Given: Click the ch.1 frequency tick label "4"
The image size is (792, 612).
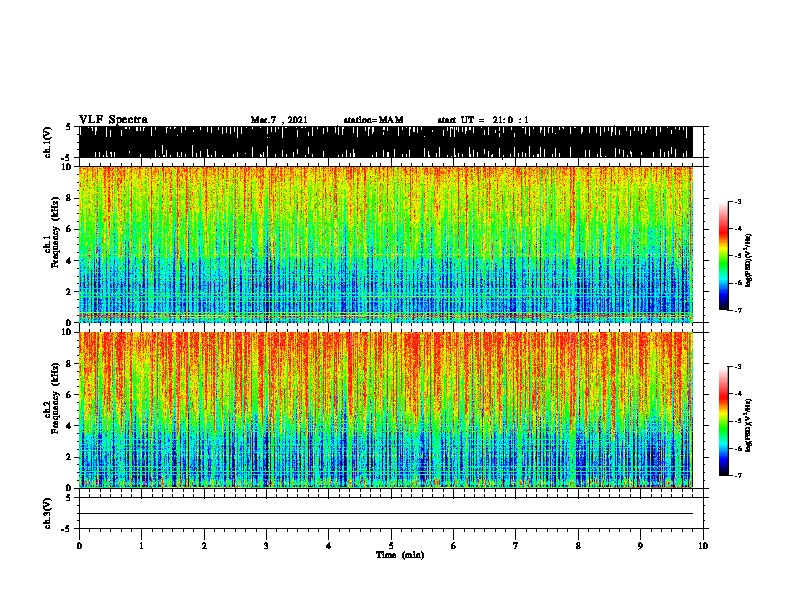Looking at the screenshot, I should pos(70,261).
